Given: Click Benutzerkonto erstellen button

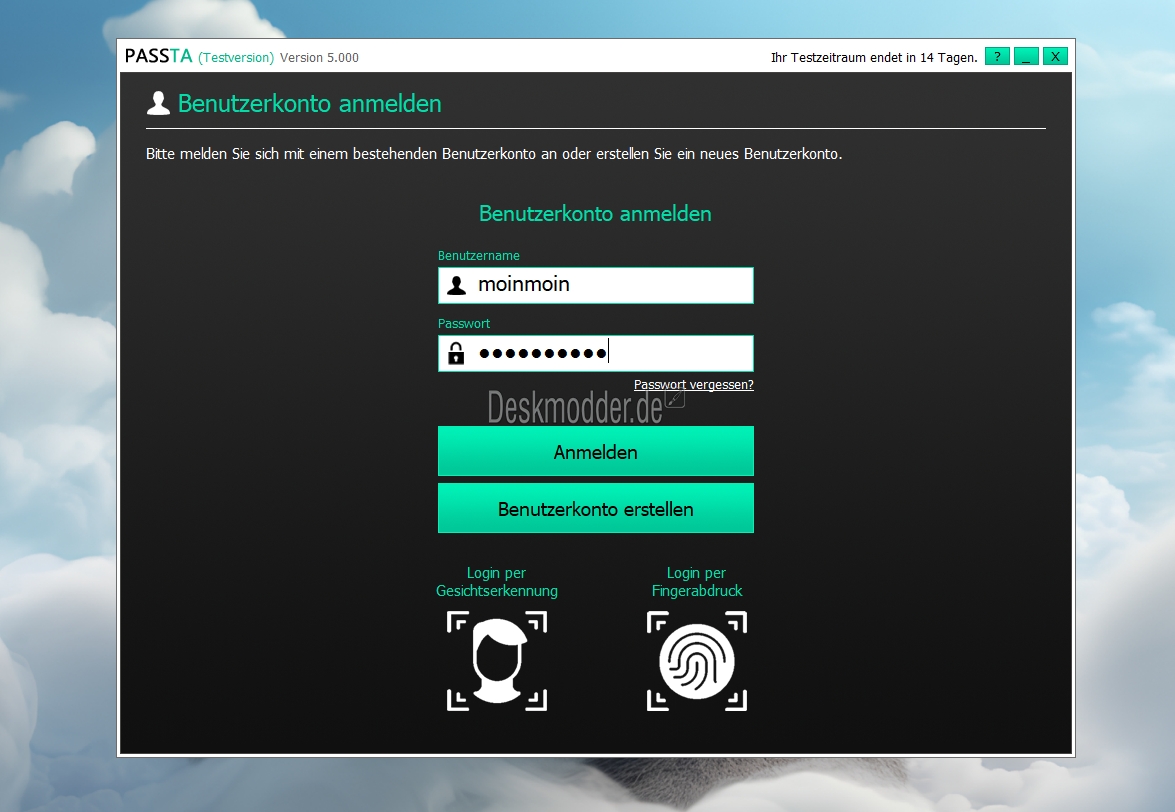Looking at the screenshot, I should pyautogui.click(x=596, y=508).
